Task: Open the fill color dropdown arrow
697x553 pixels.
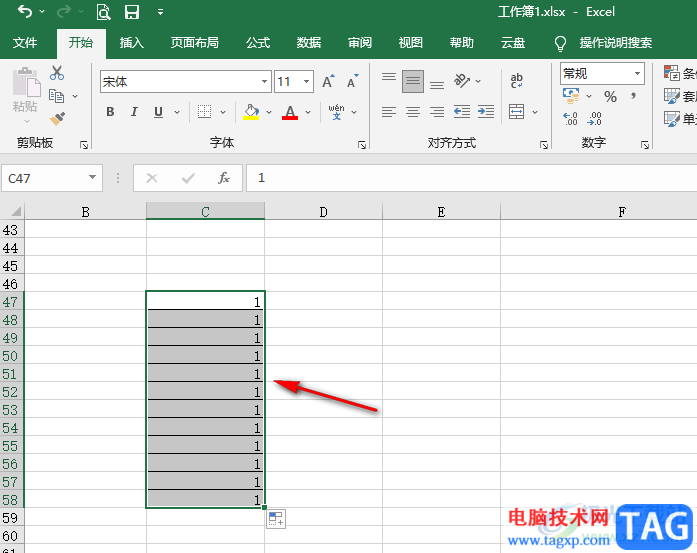Action: (x=269, y=112)
